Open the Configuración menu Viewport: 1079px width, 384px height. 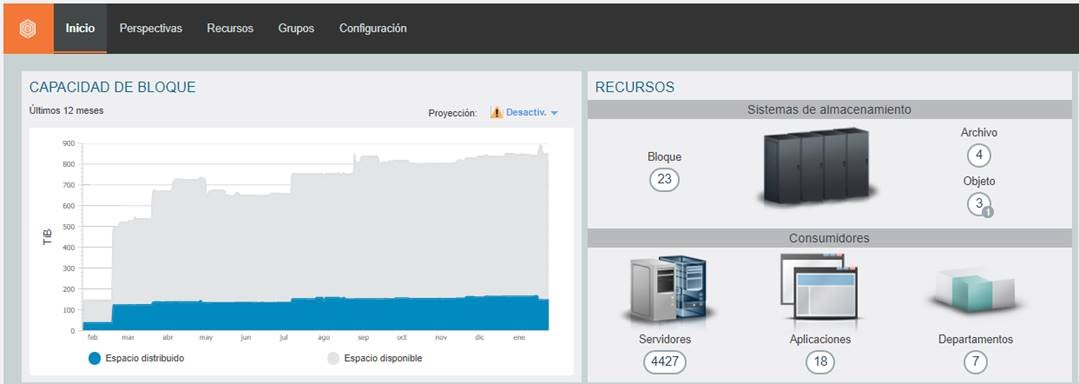[373, 28]
